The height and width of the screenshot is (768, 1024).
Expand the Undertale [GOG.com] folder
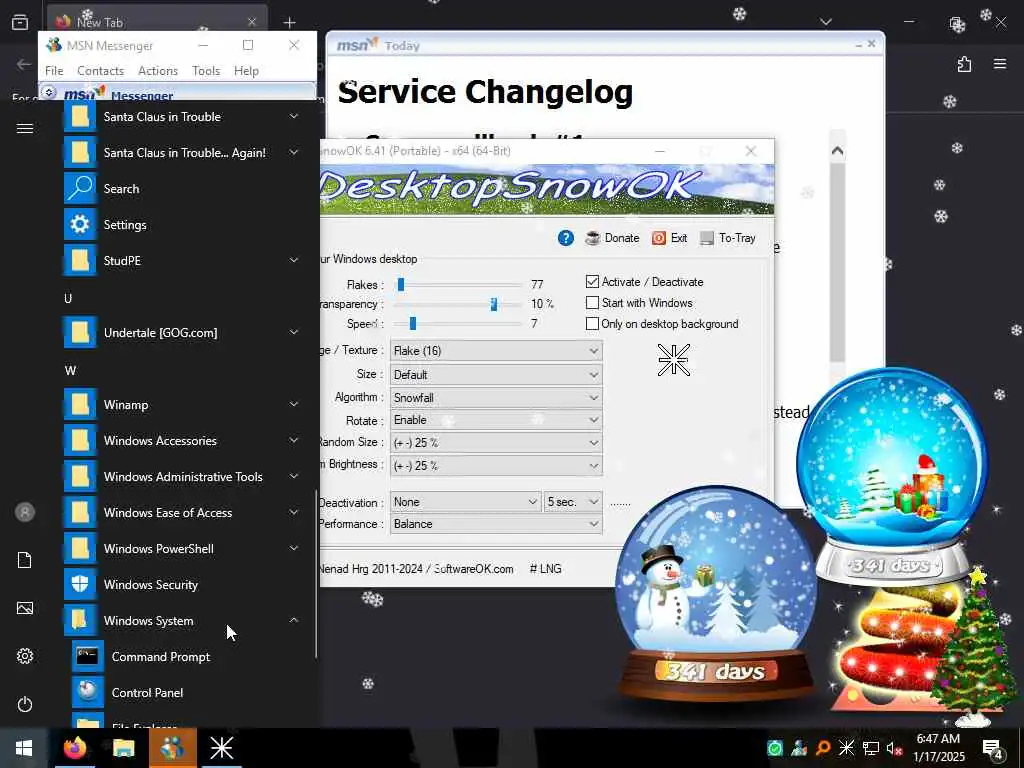coord(294,332)
